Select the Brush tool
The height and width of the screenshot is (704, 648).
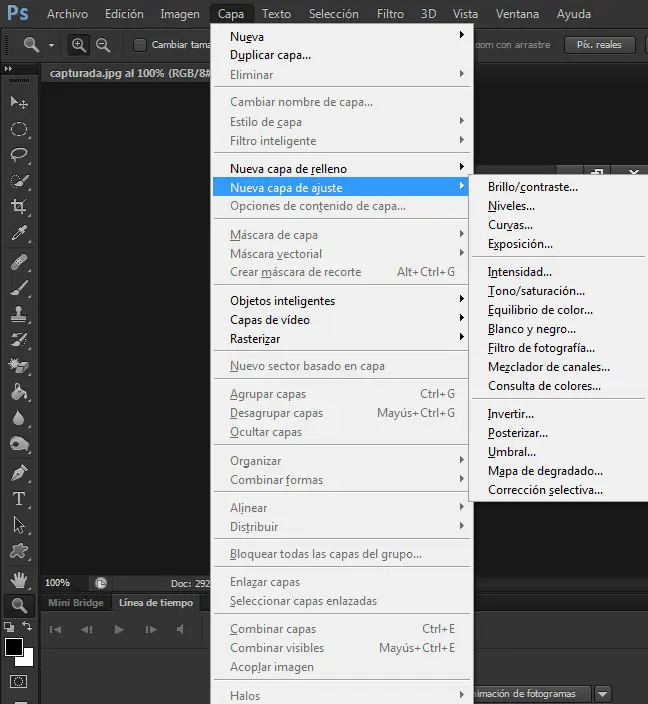(x=19, y=288)
